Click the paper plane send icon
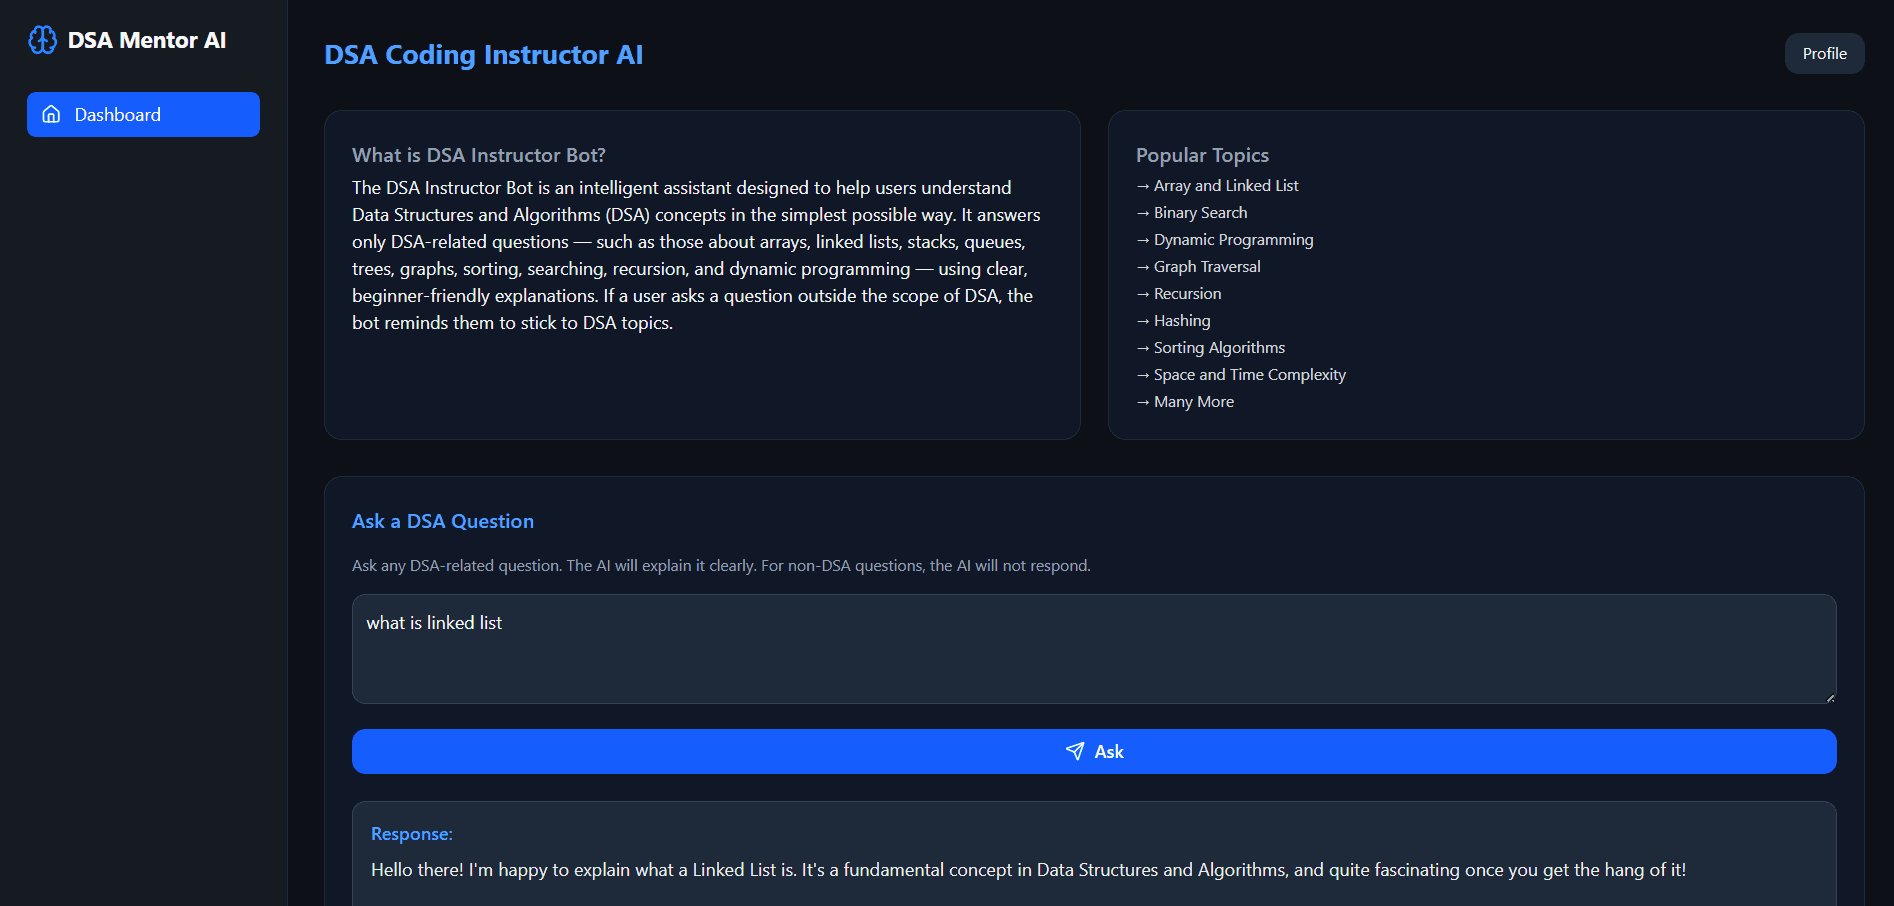The height and width of the screenshot is (906, 1894). click(1075, 751)
